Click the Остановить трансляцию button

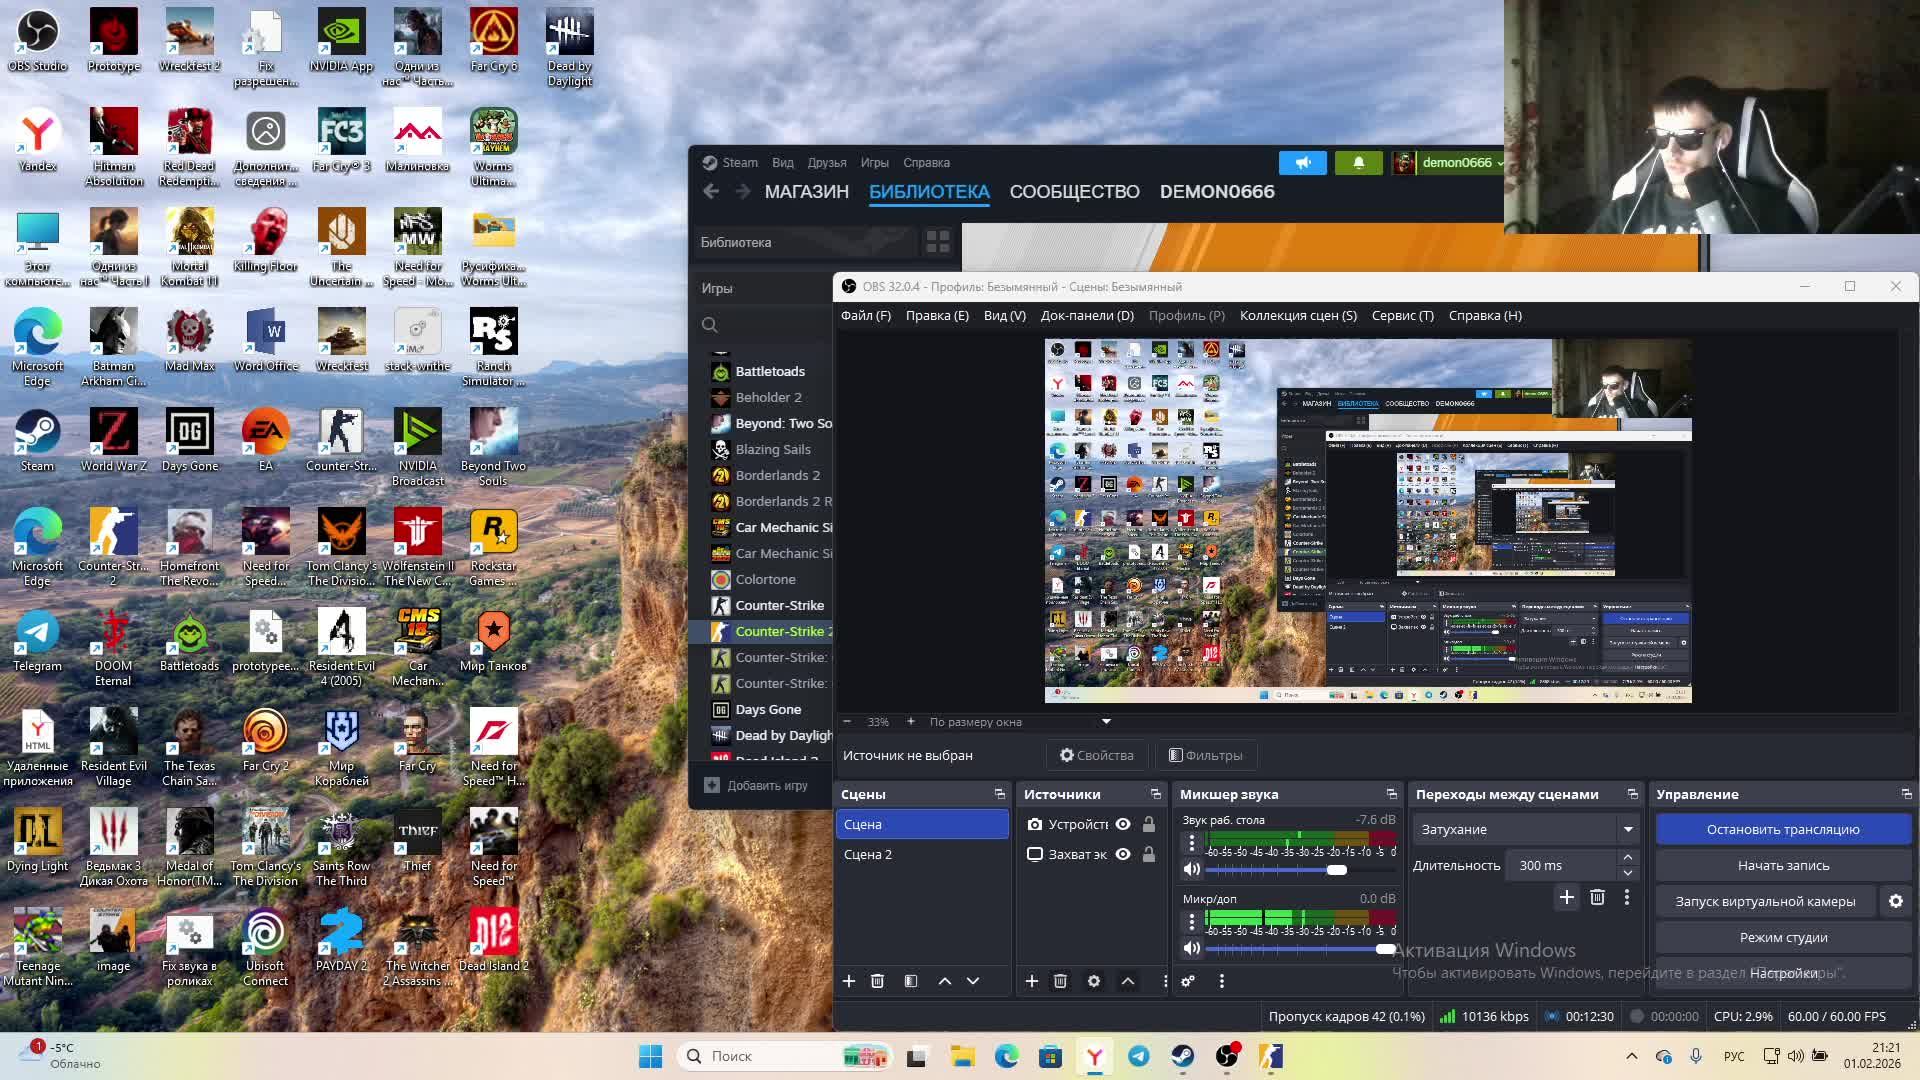[1782, 829]
